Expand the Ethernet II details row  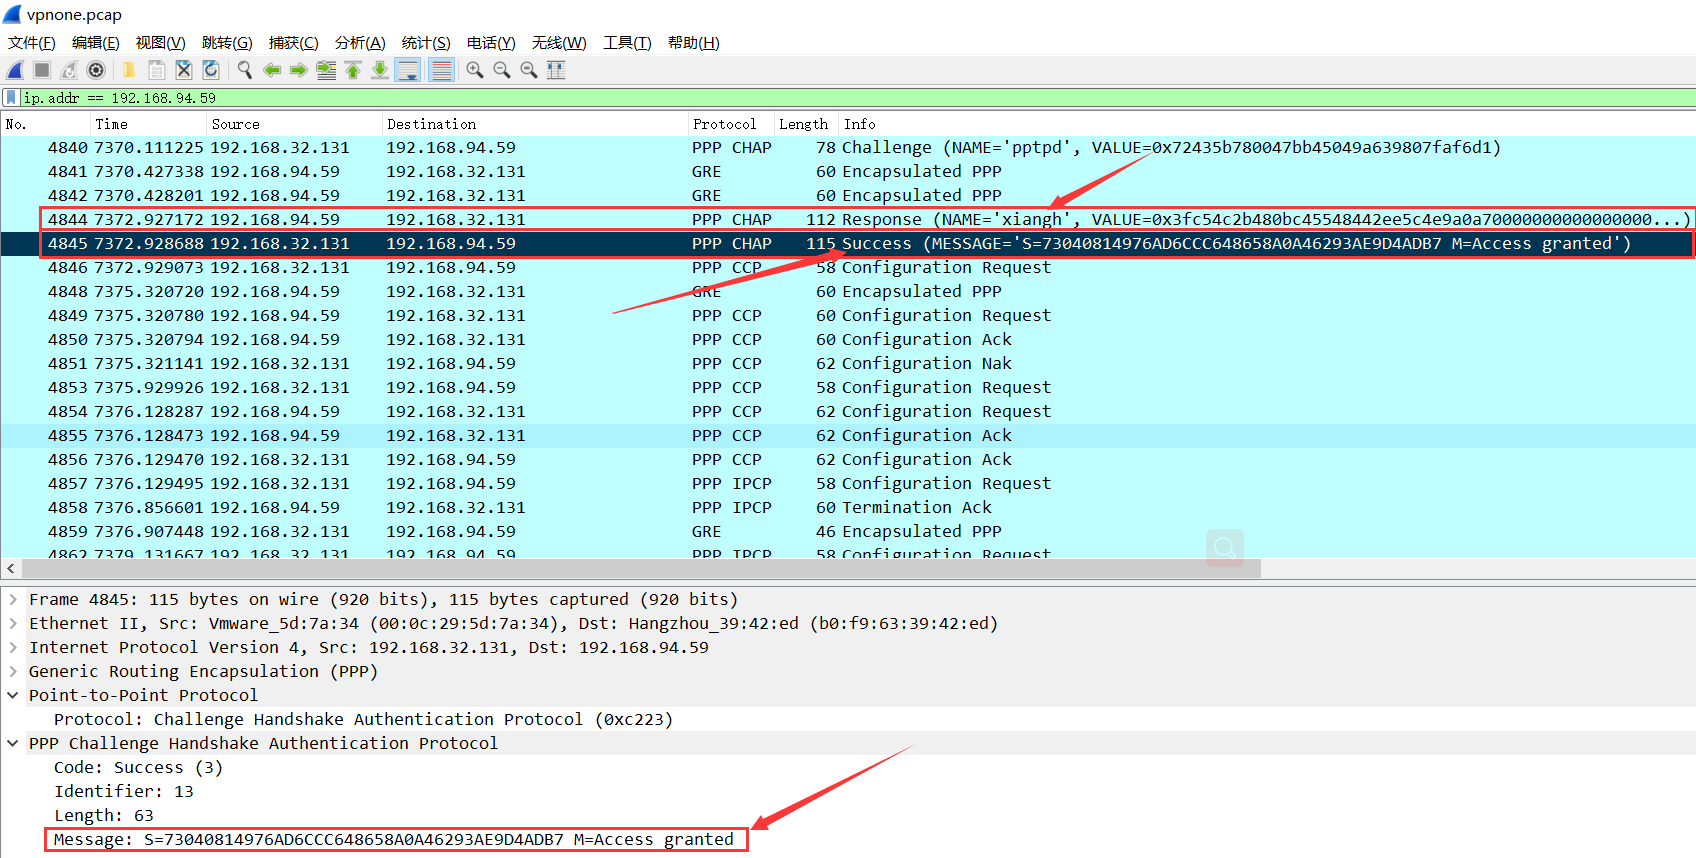pos(13,624)
